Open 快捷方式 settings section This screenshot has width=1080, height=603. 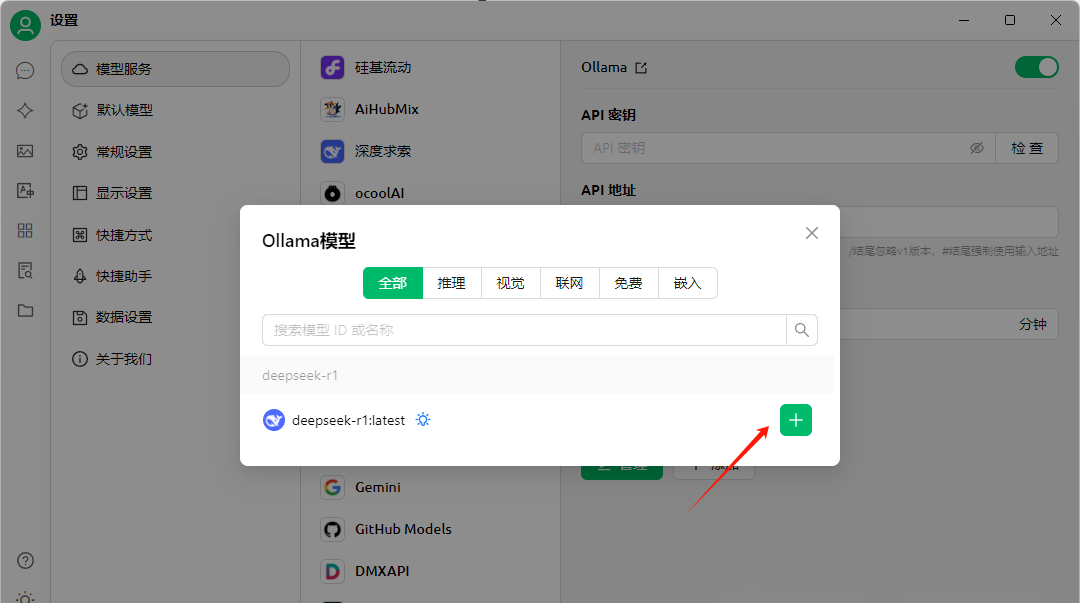coord(175,235)
